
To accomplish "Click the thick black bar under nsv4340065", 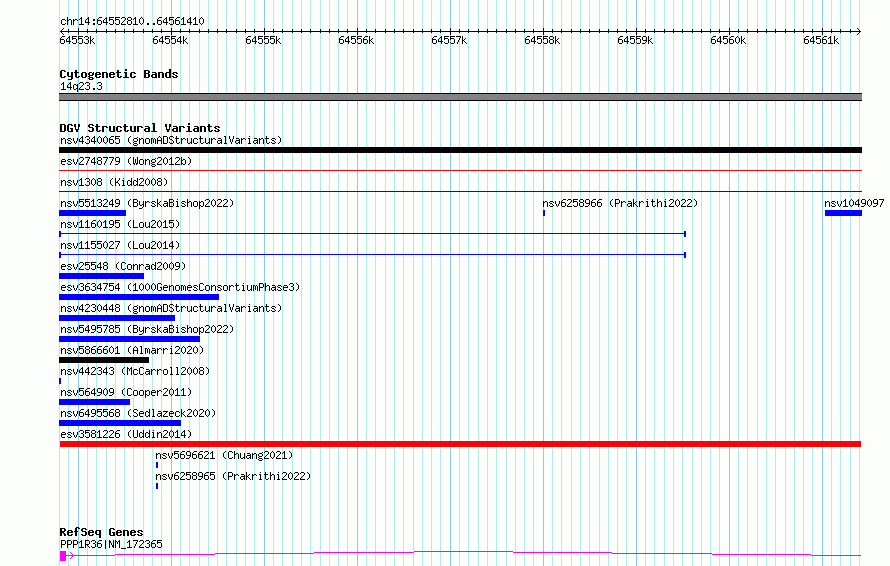I will tap(460, 150).
